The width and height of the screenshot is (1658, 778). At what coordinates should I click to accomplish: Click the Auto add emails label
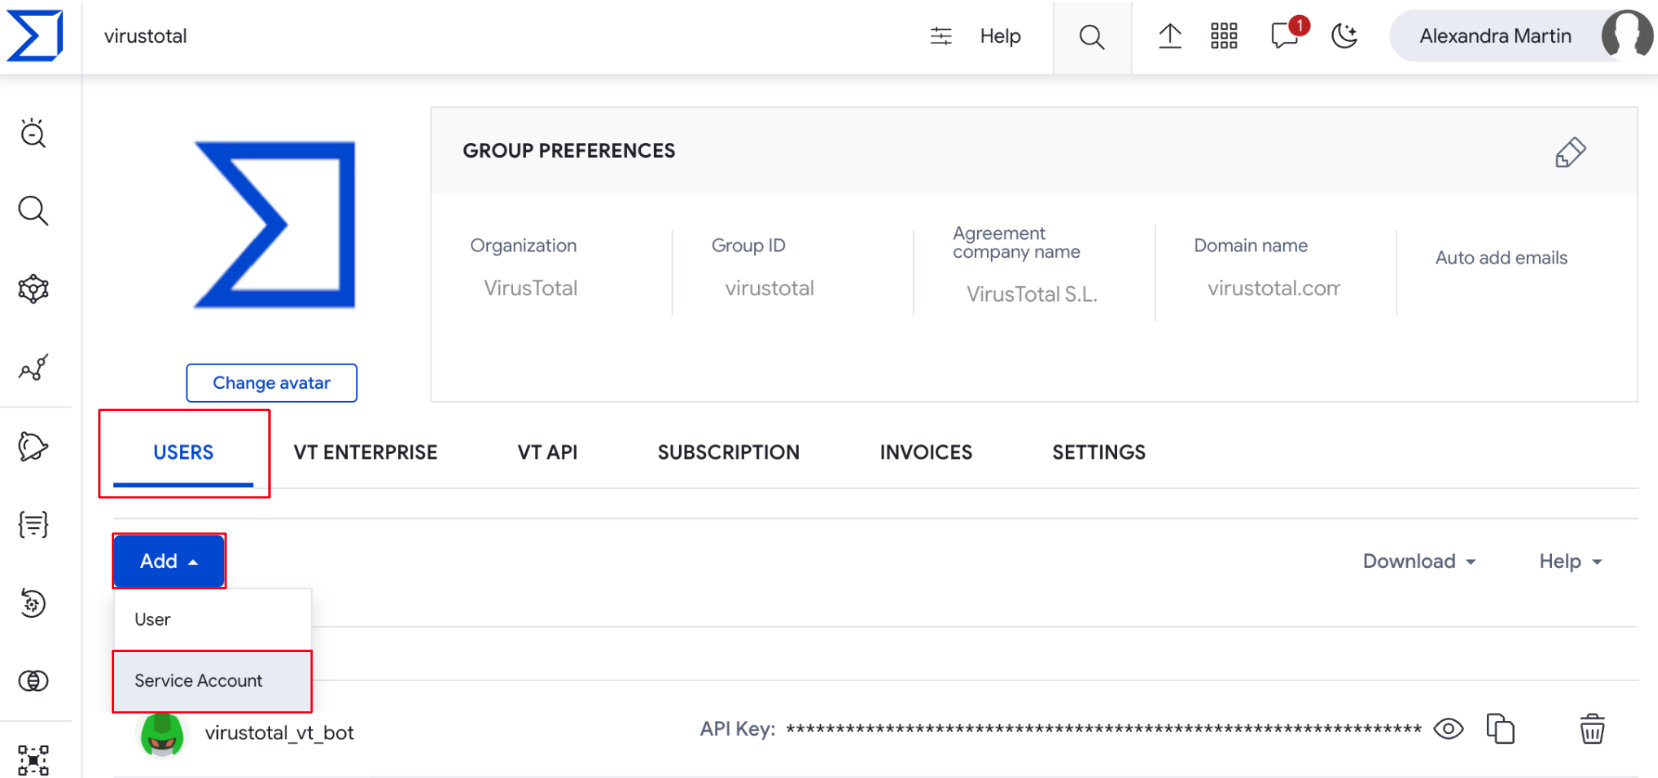[1501, 258]
